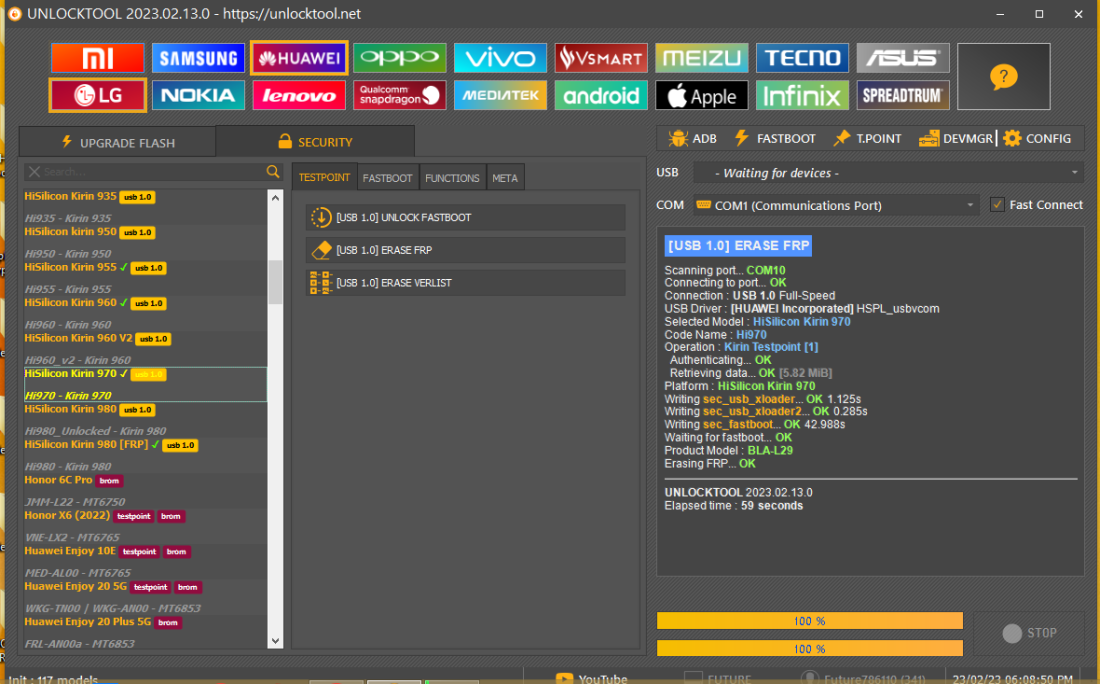Clear the model search with X icon
The width and height of the screenshot is (1100, 684).
click(34, 172)
